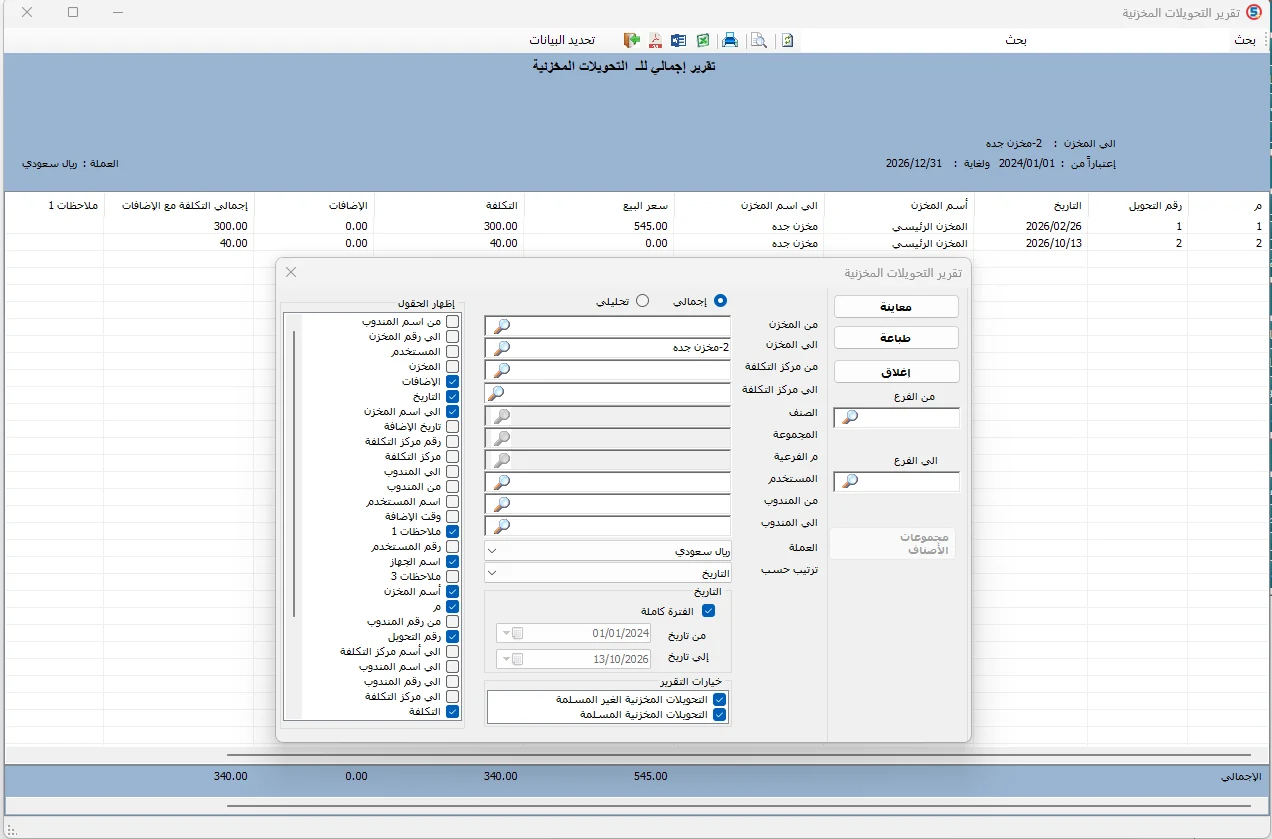Image resolution: width=1272 pixels, height=839 pixels.
Task: Open lookup for من المندوب field
Action: click(502, 503)
